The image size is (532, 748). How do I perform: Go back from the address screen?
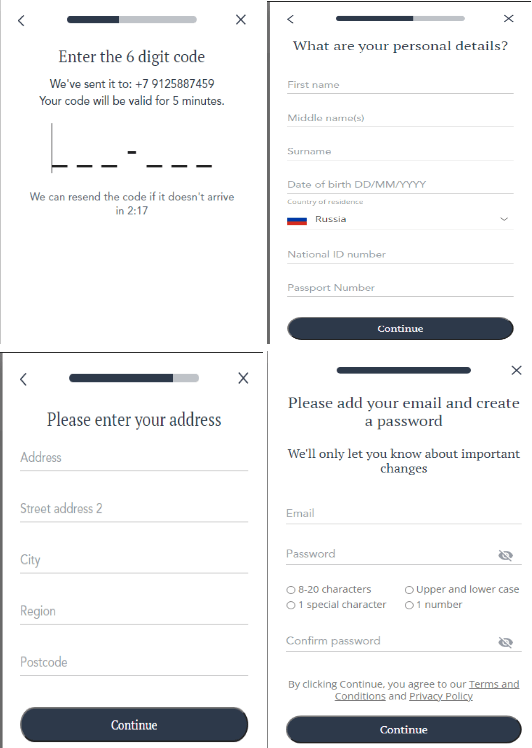[x=23, y=379]
